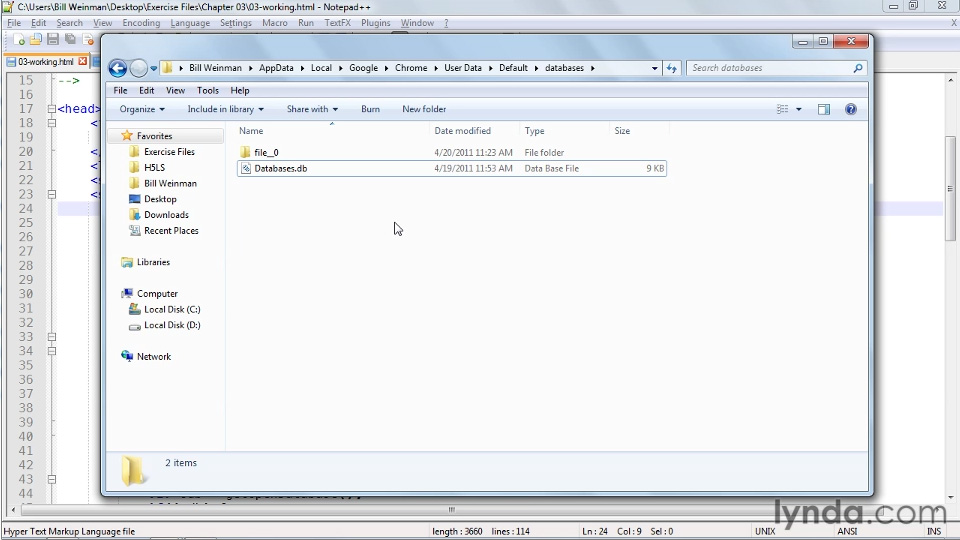Open Notepad++ TextFX menu
Image resolution: width=960 pixels, height=540 pixels.
click(337, 23)
